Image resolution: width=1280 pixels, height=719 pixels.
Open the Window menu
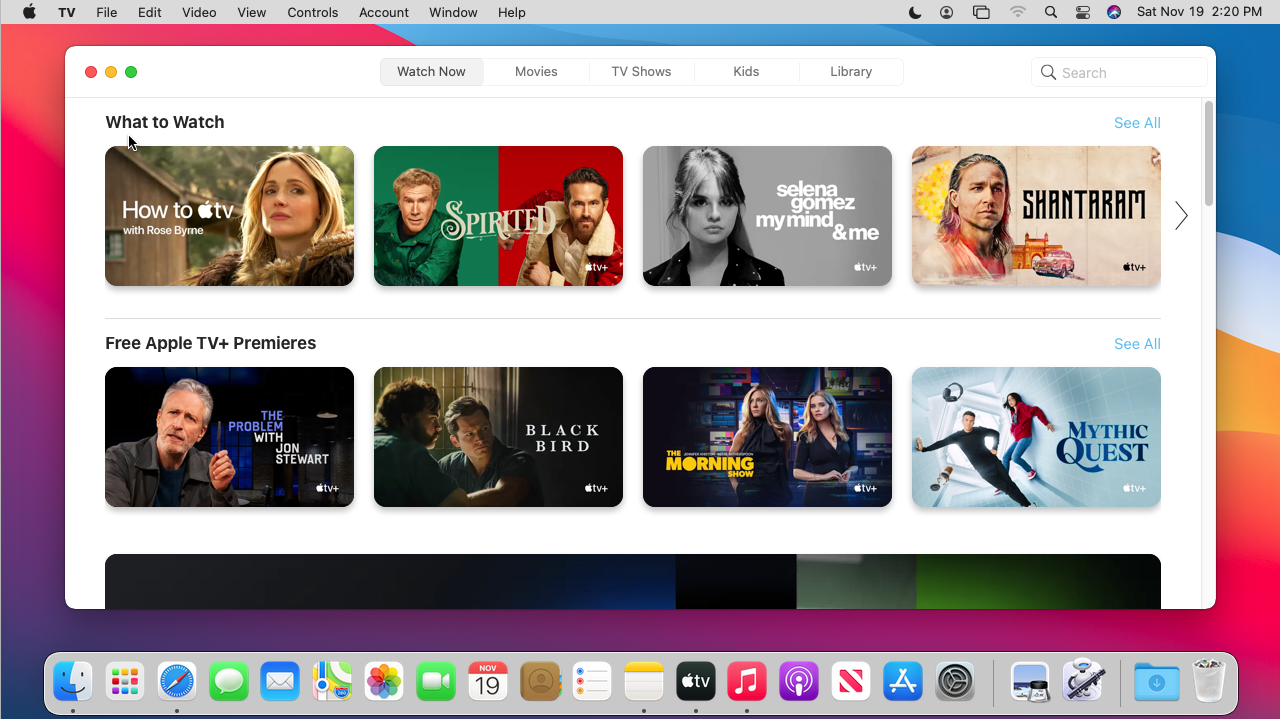tap(453, 12)
